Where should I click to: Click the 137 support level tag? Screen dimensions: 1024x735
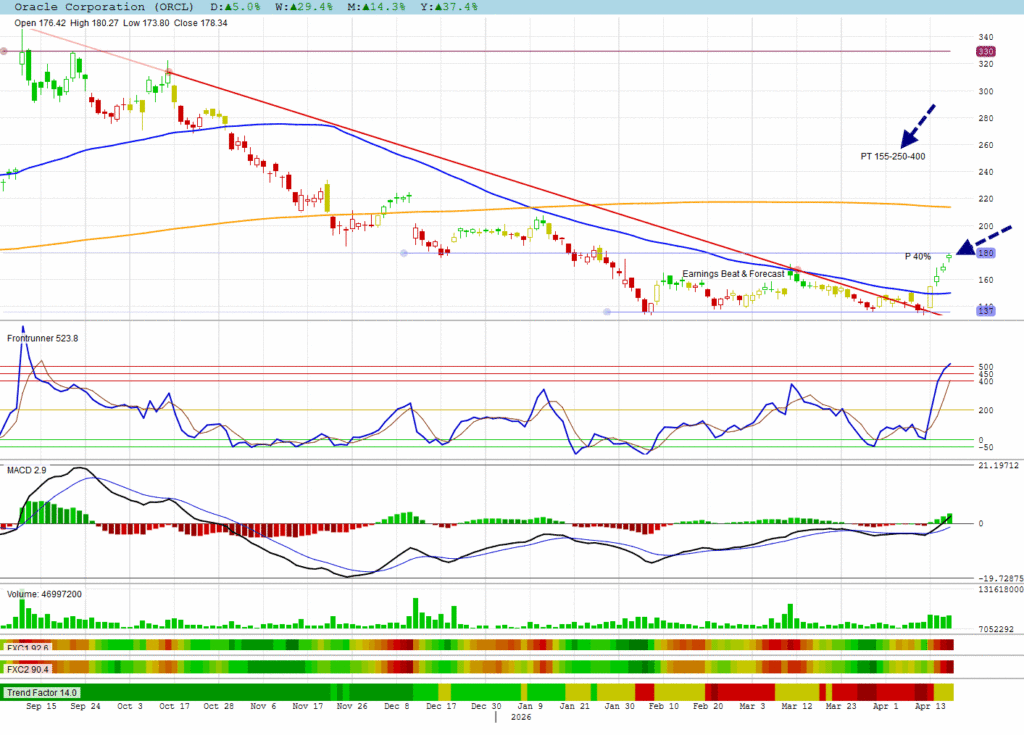coord(985,312)
